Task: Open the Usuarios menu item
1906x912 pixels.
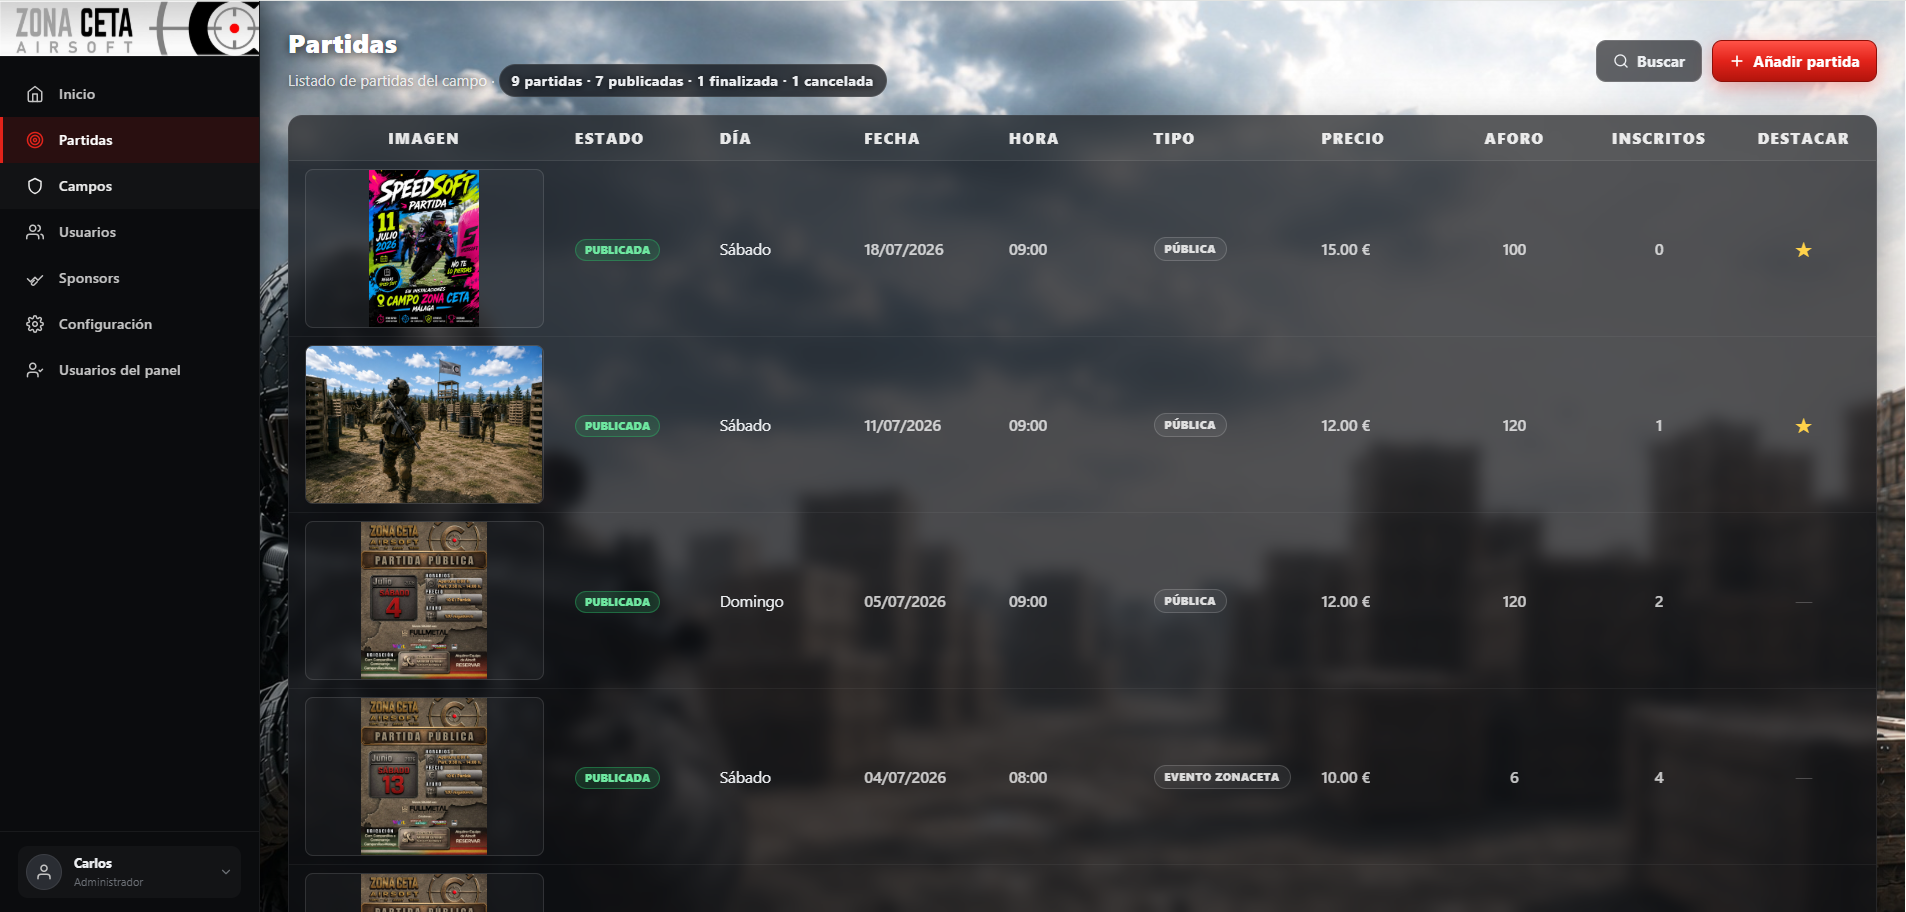Action: pyautogui.click(x=130, y=232)
